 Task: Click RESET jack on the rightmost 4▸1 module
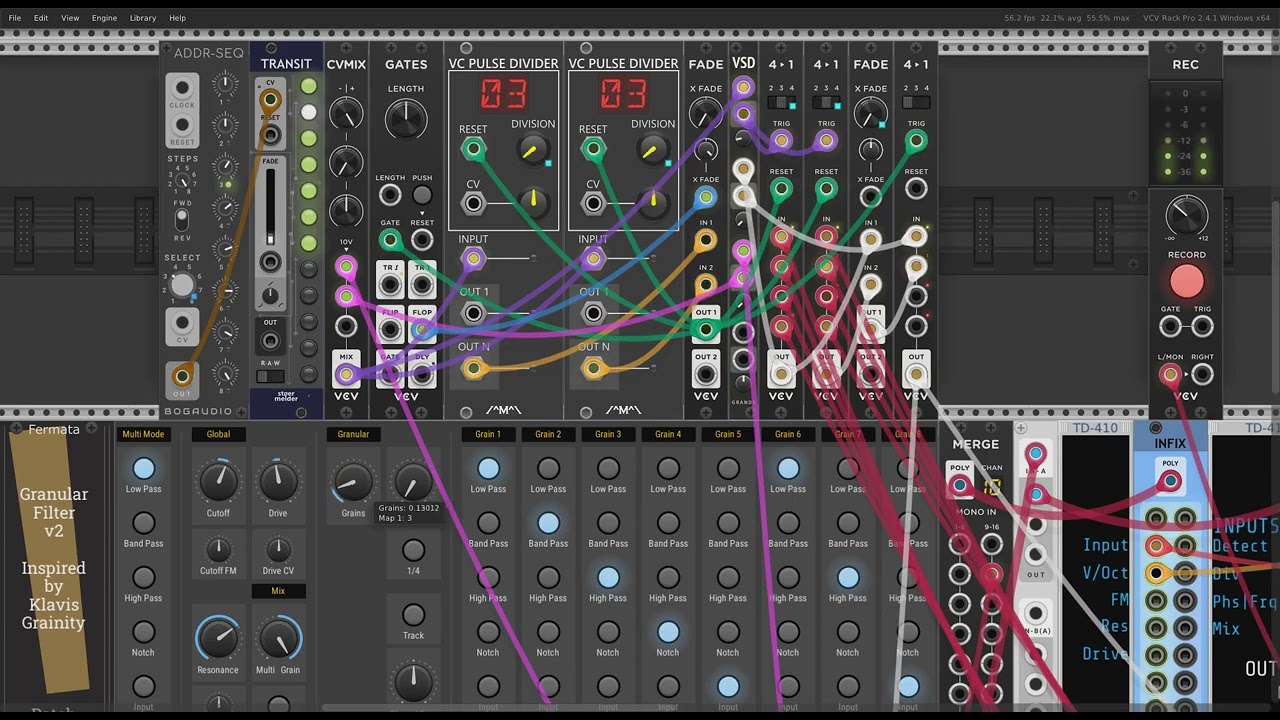click(x=916, y=189)
